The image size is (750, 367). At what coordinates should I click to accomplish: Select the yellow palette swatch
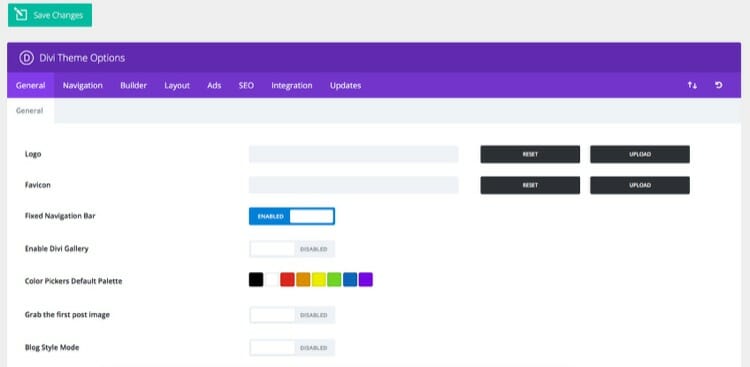[x=319, y=280]
